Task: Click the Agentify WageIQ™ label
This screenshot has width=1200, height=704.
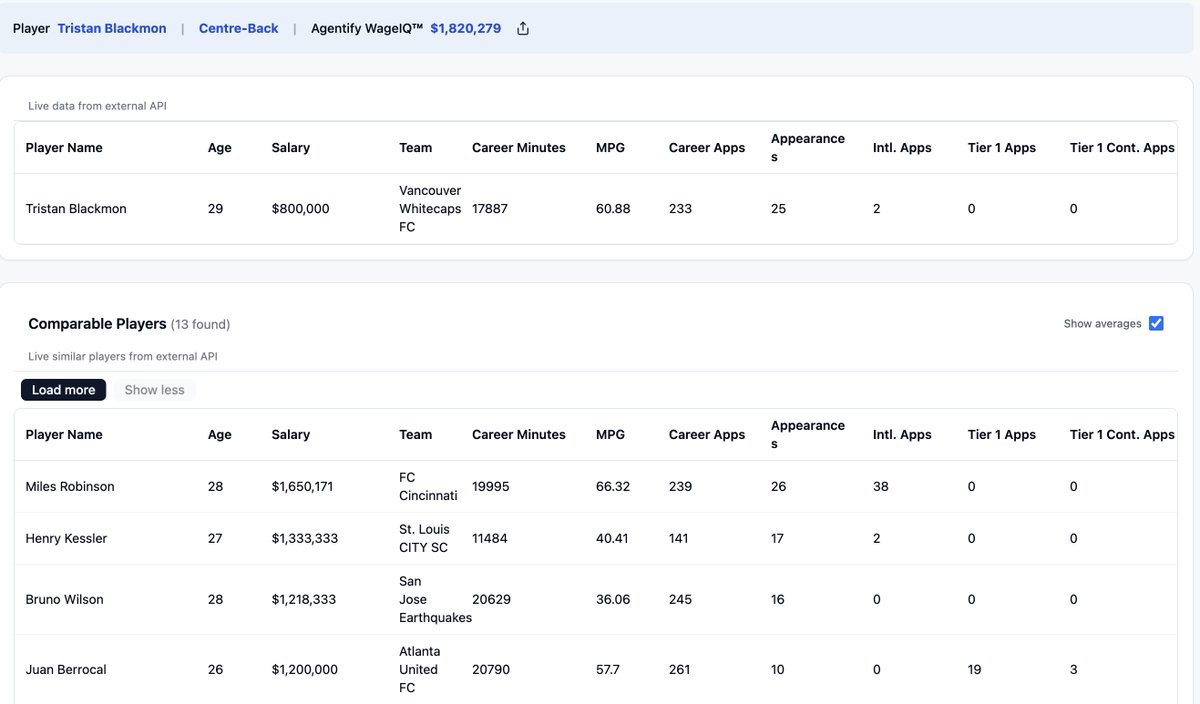Action: 367,28
